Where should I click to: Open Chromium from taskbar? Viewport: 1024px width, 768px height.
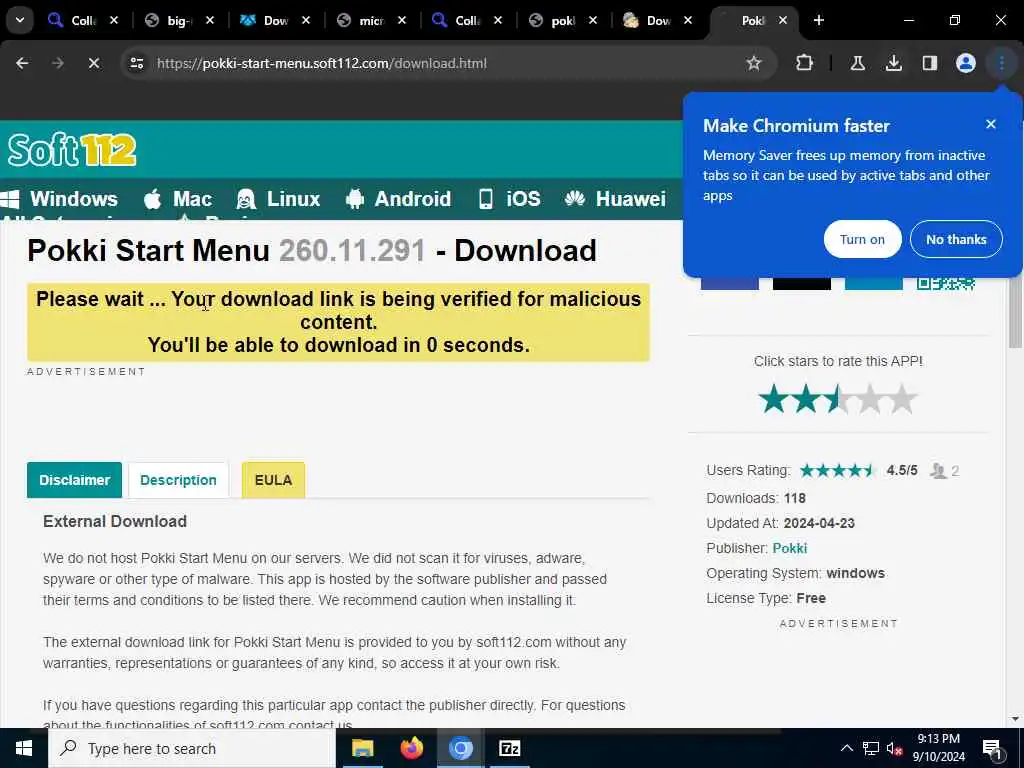pyautogui.click(x=460, y=748)
